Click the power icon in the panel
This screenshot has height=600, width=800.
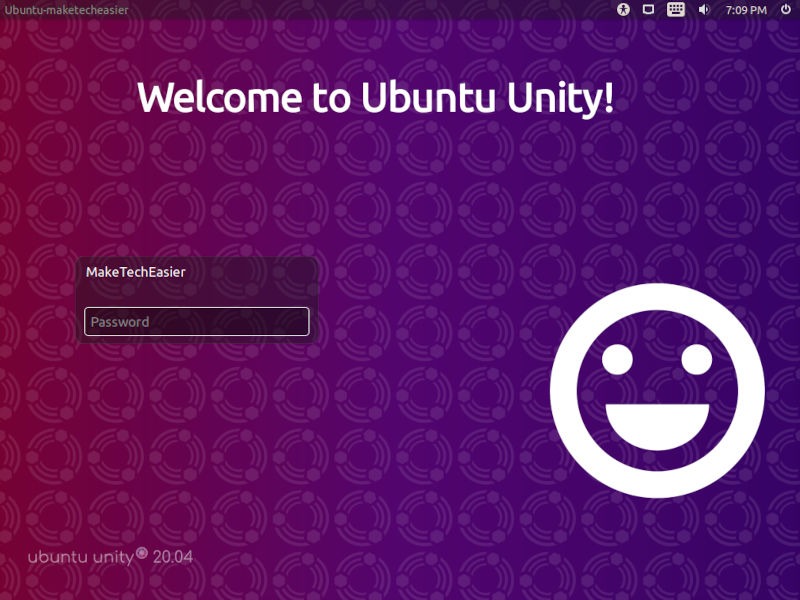click(x=787, y=11)
